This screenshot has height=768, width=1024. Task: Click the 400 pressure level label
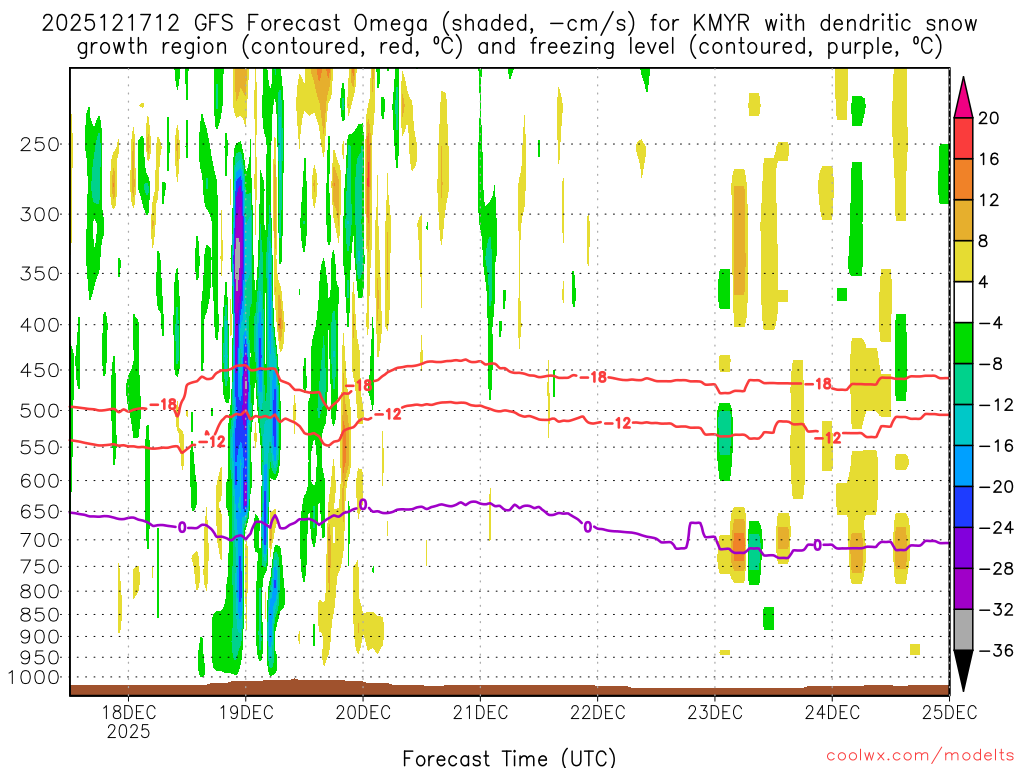click(x=40, y=325)
